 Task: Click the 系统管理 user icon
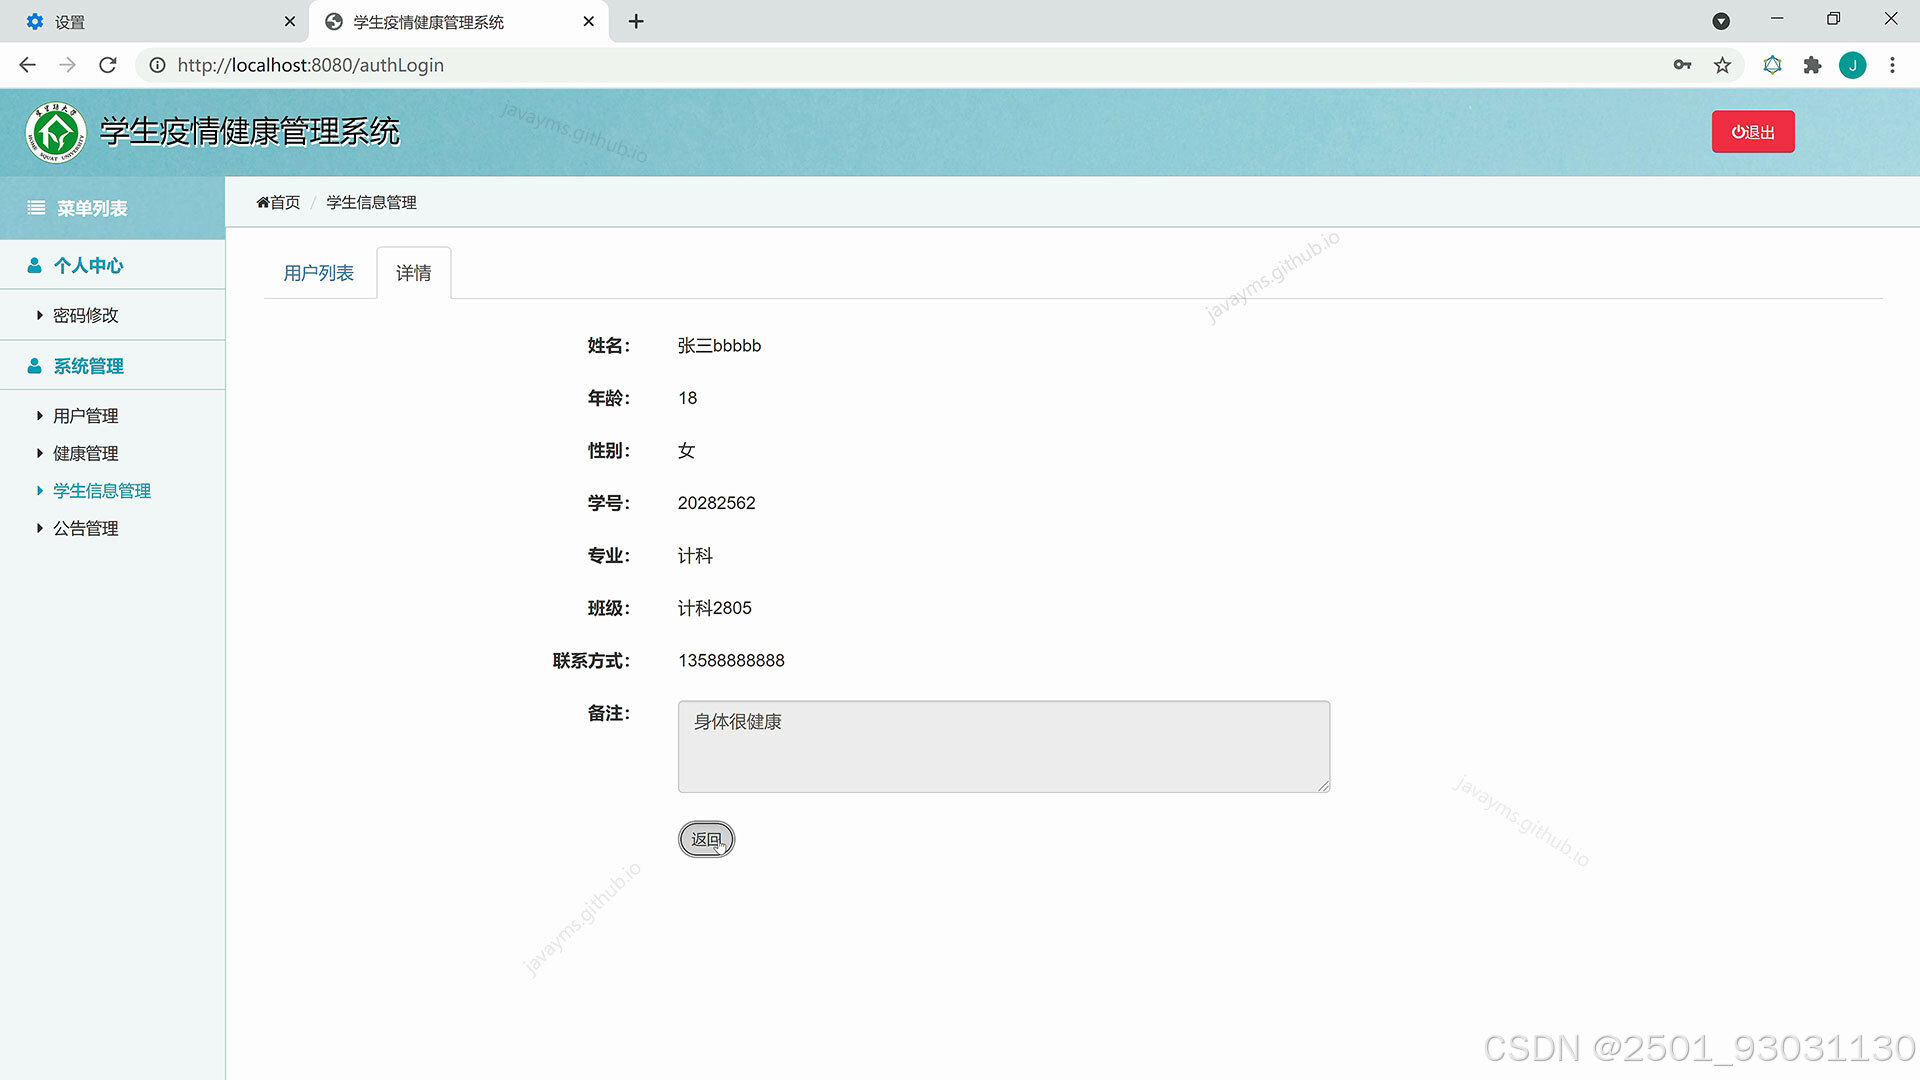(x=34, y=366)
